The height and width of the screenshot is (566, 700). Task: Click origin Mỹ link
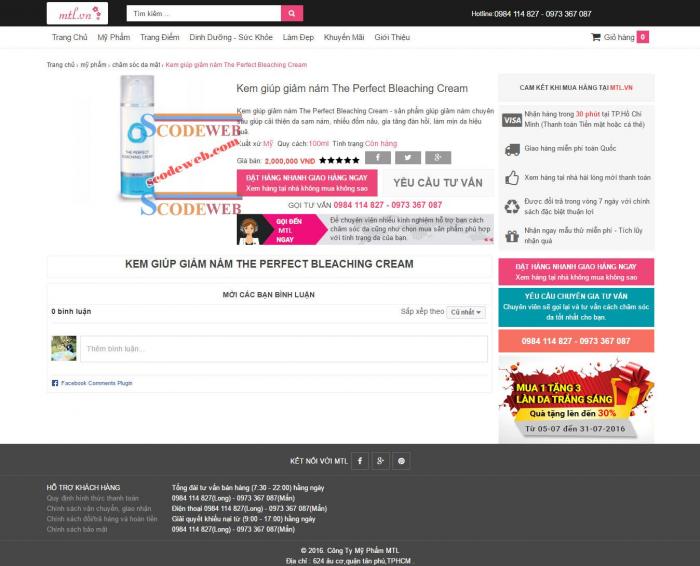(268, 144)
